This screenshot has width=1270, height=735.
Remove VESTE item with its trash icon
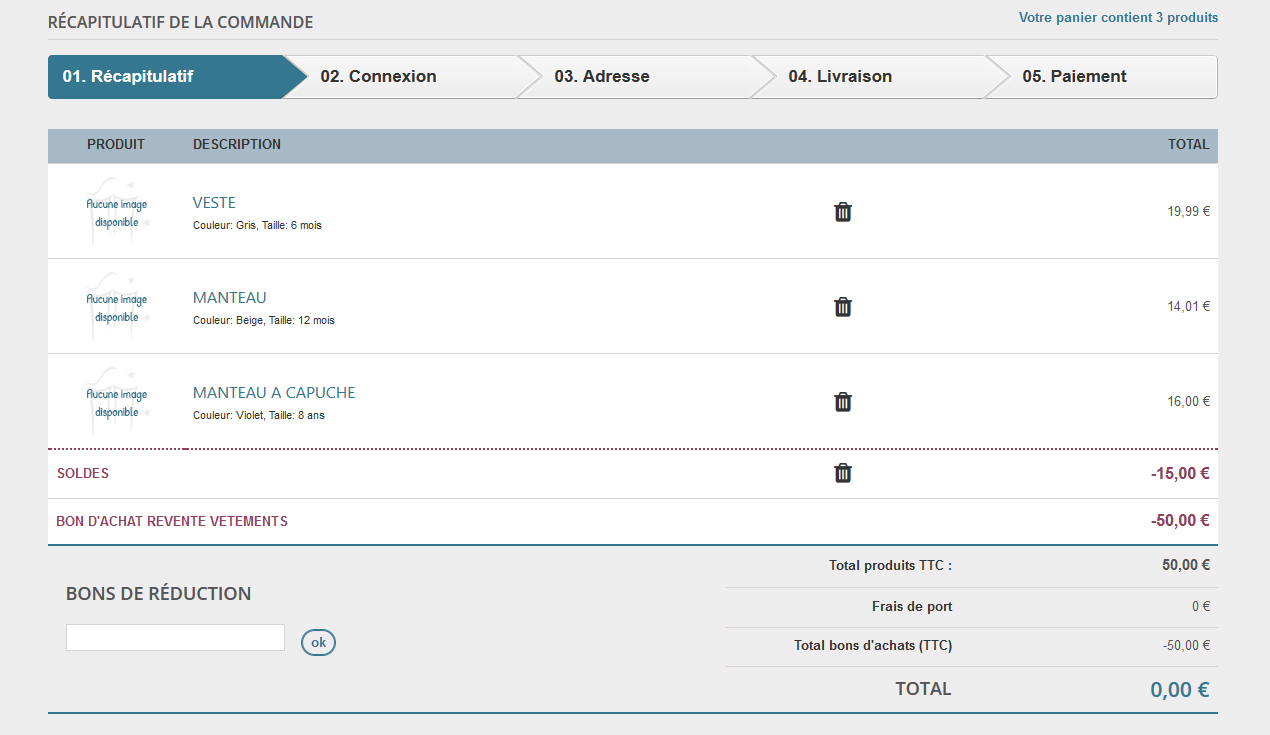click(843, 212)
